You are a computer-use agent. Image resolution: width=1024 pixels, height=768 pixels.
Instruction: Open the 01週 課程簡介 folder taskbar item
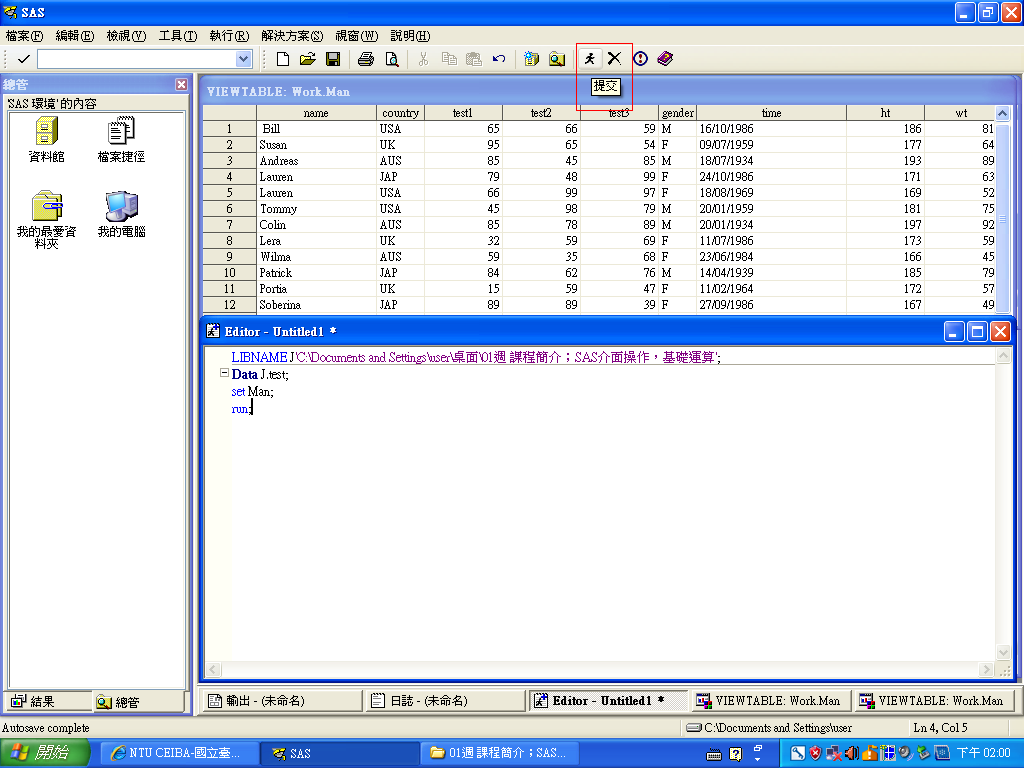[500, 753]
